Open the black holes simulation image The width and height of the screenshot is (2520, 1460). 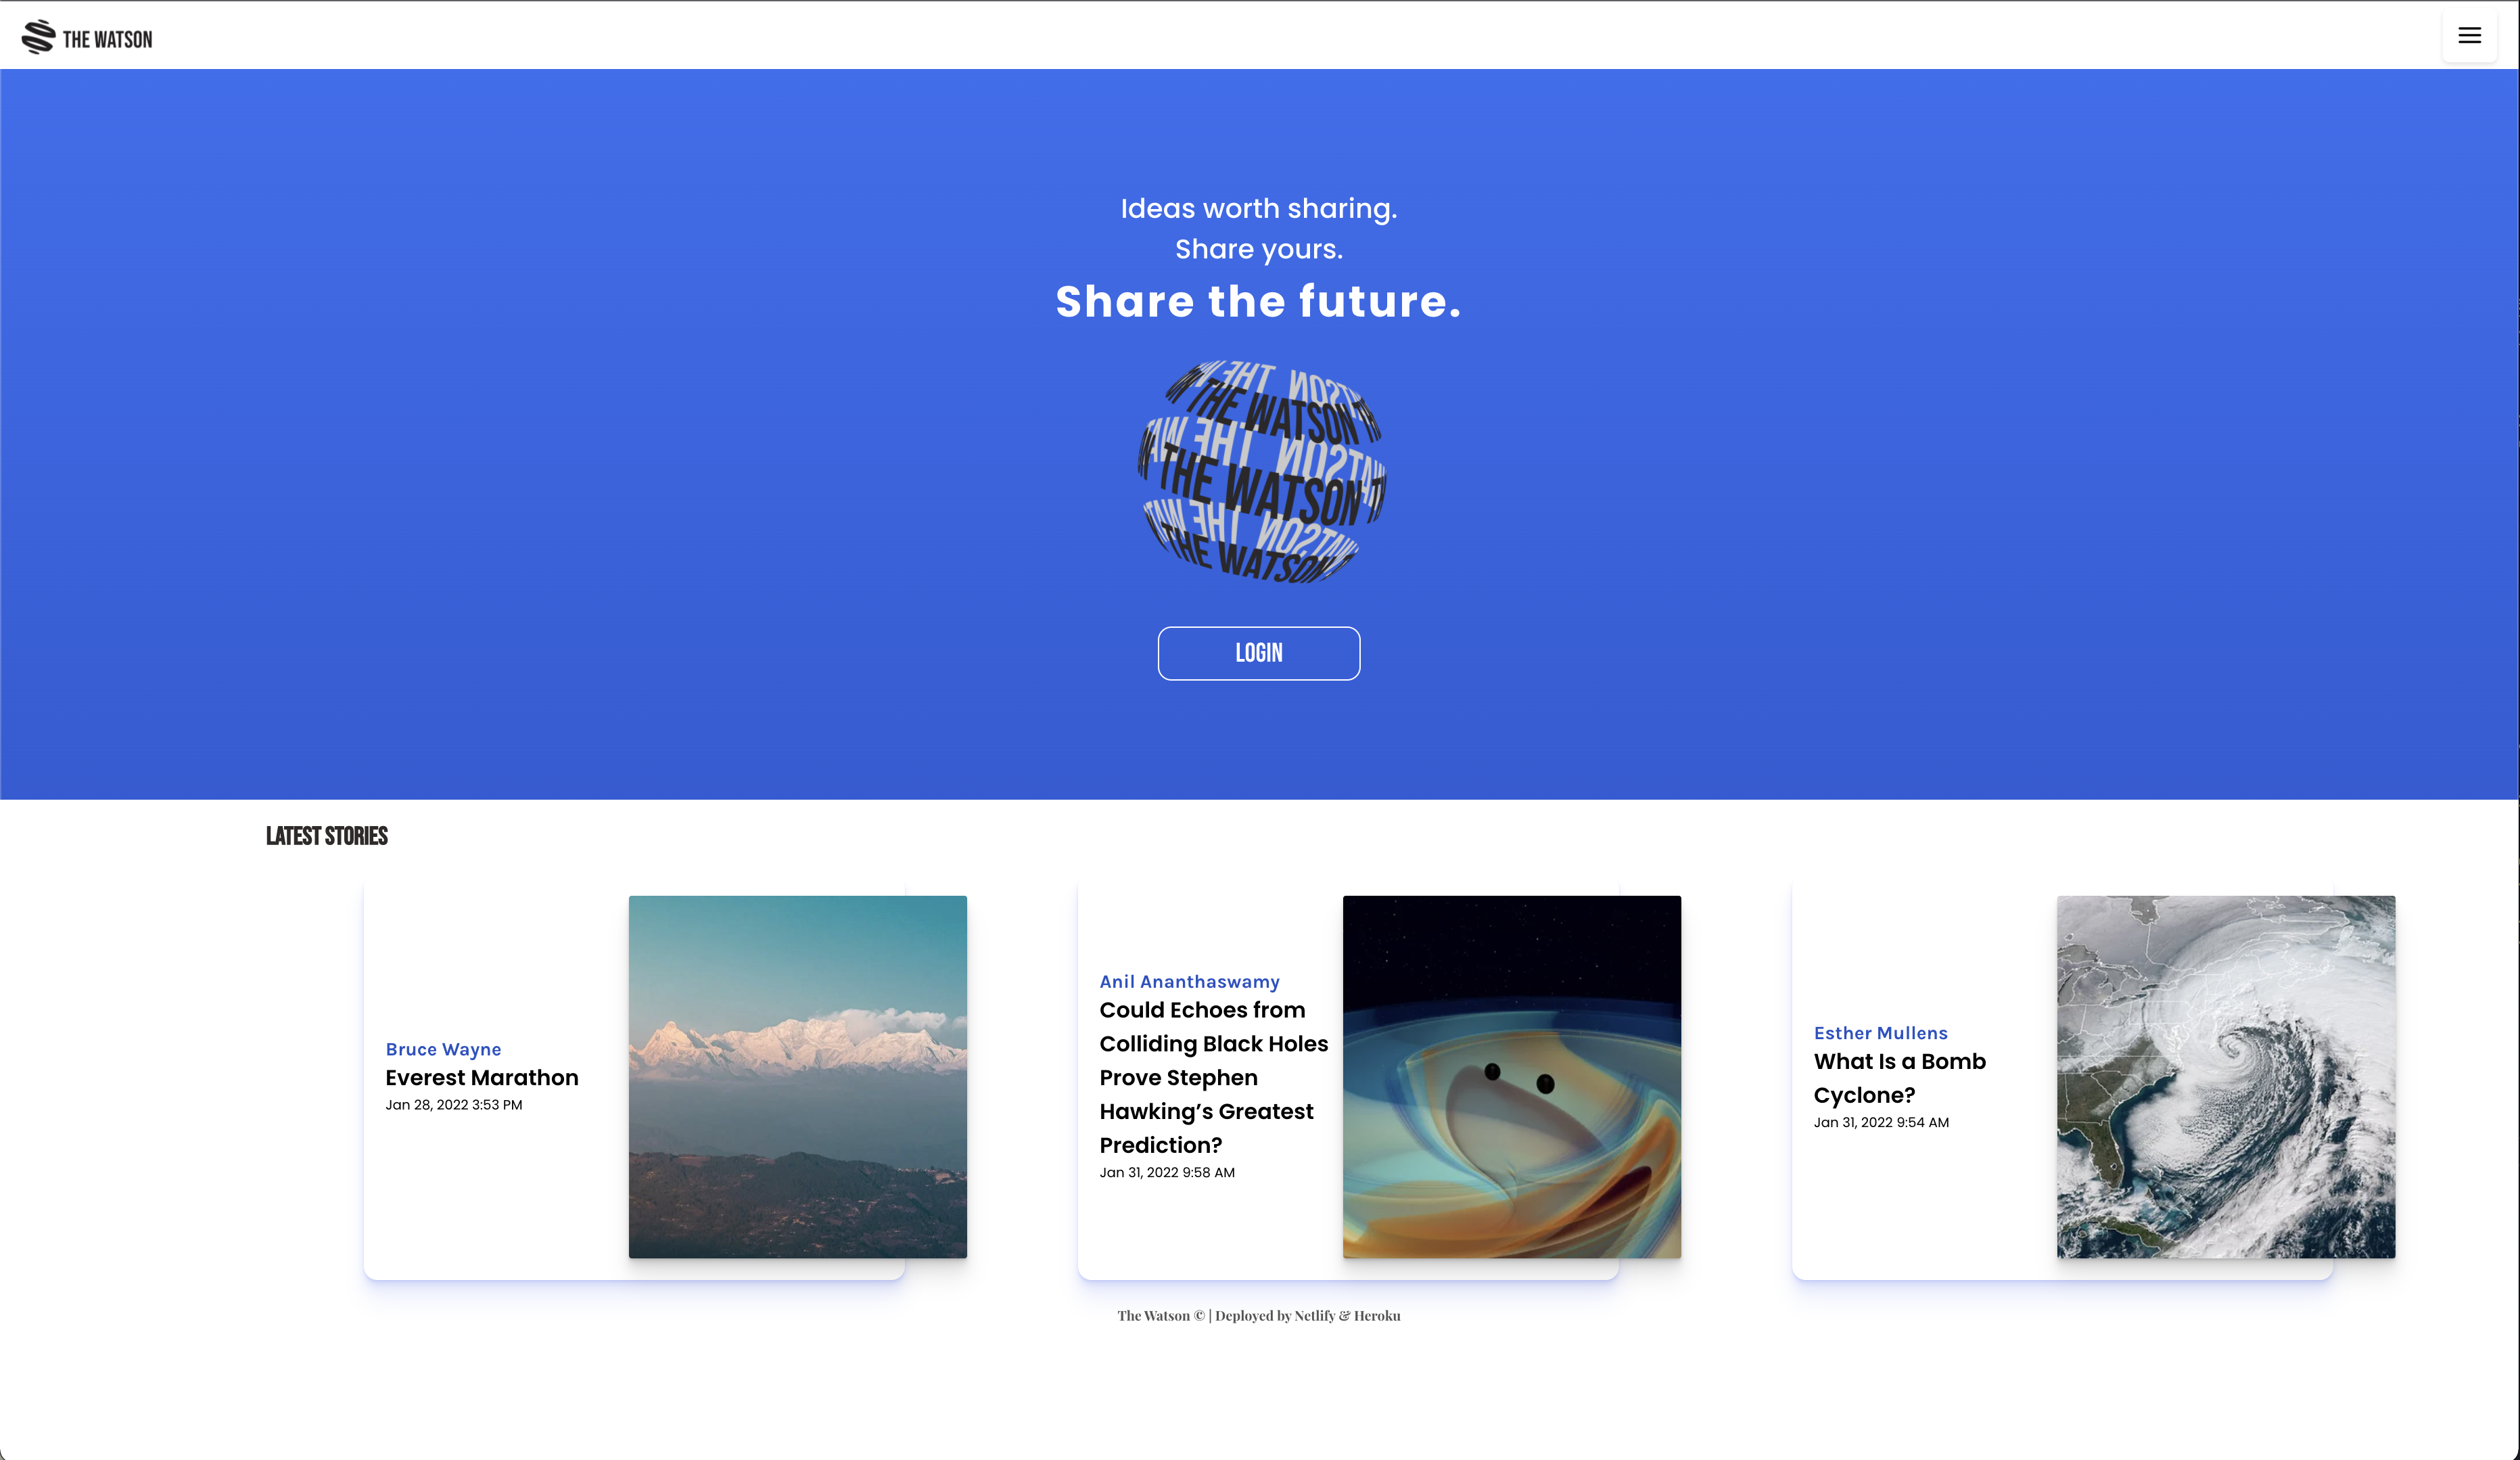pyautogui.click(x=1512, y=1077)
